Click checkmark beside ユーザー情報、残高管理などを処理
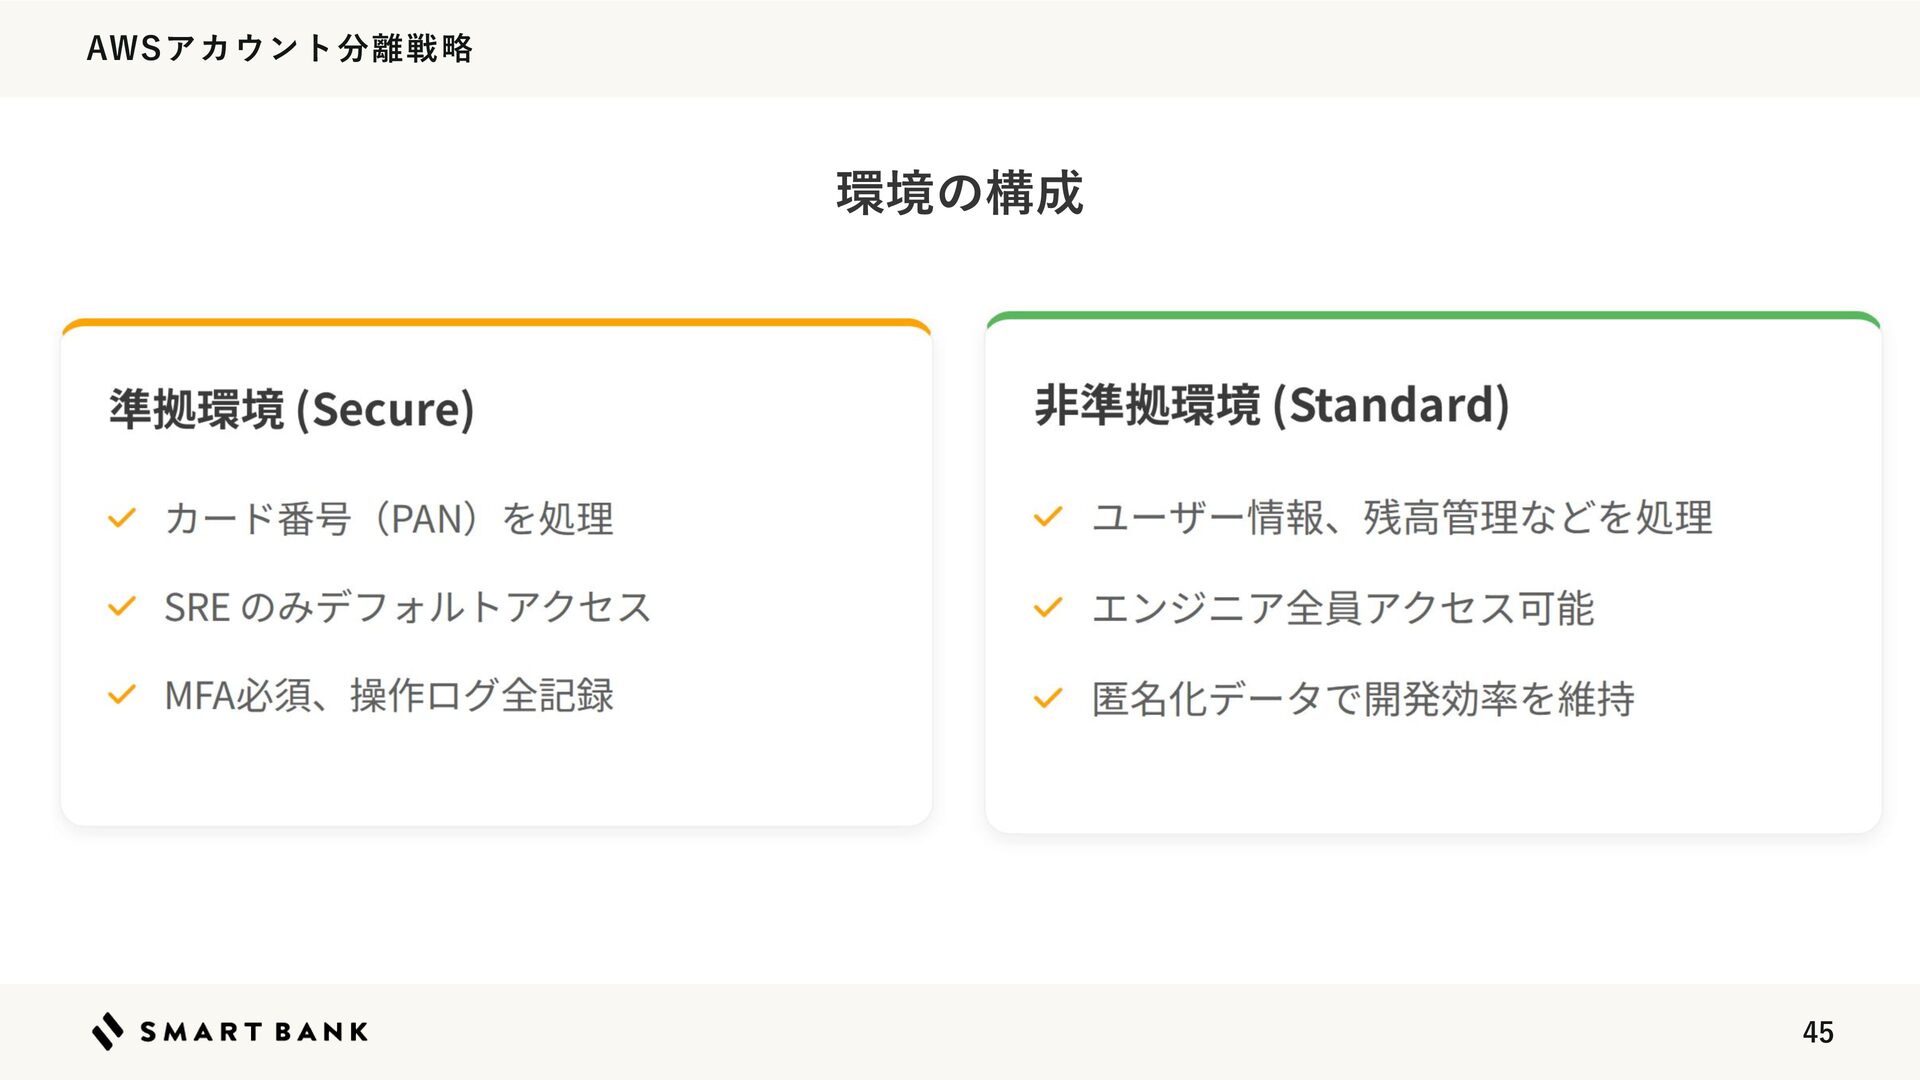 1048,517
